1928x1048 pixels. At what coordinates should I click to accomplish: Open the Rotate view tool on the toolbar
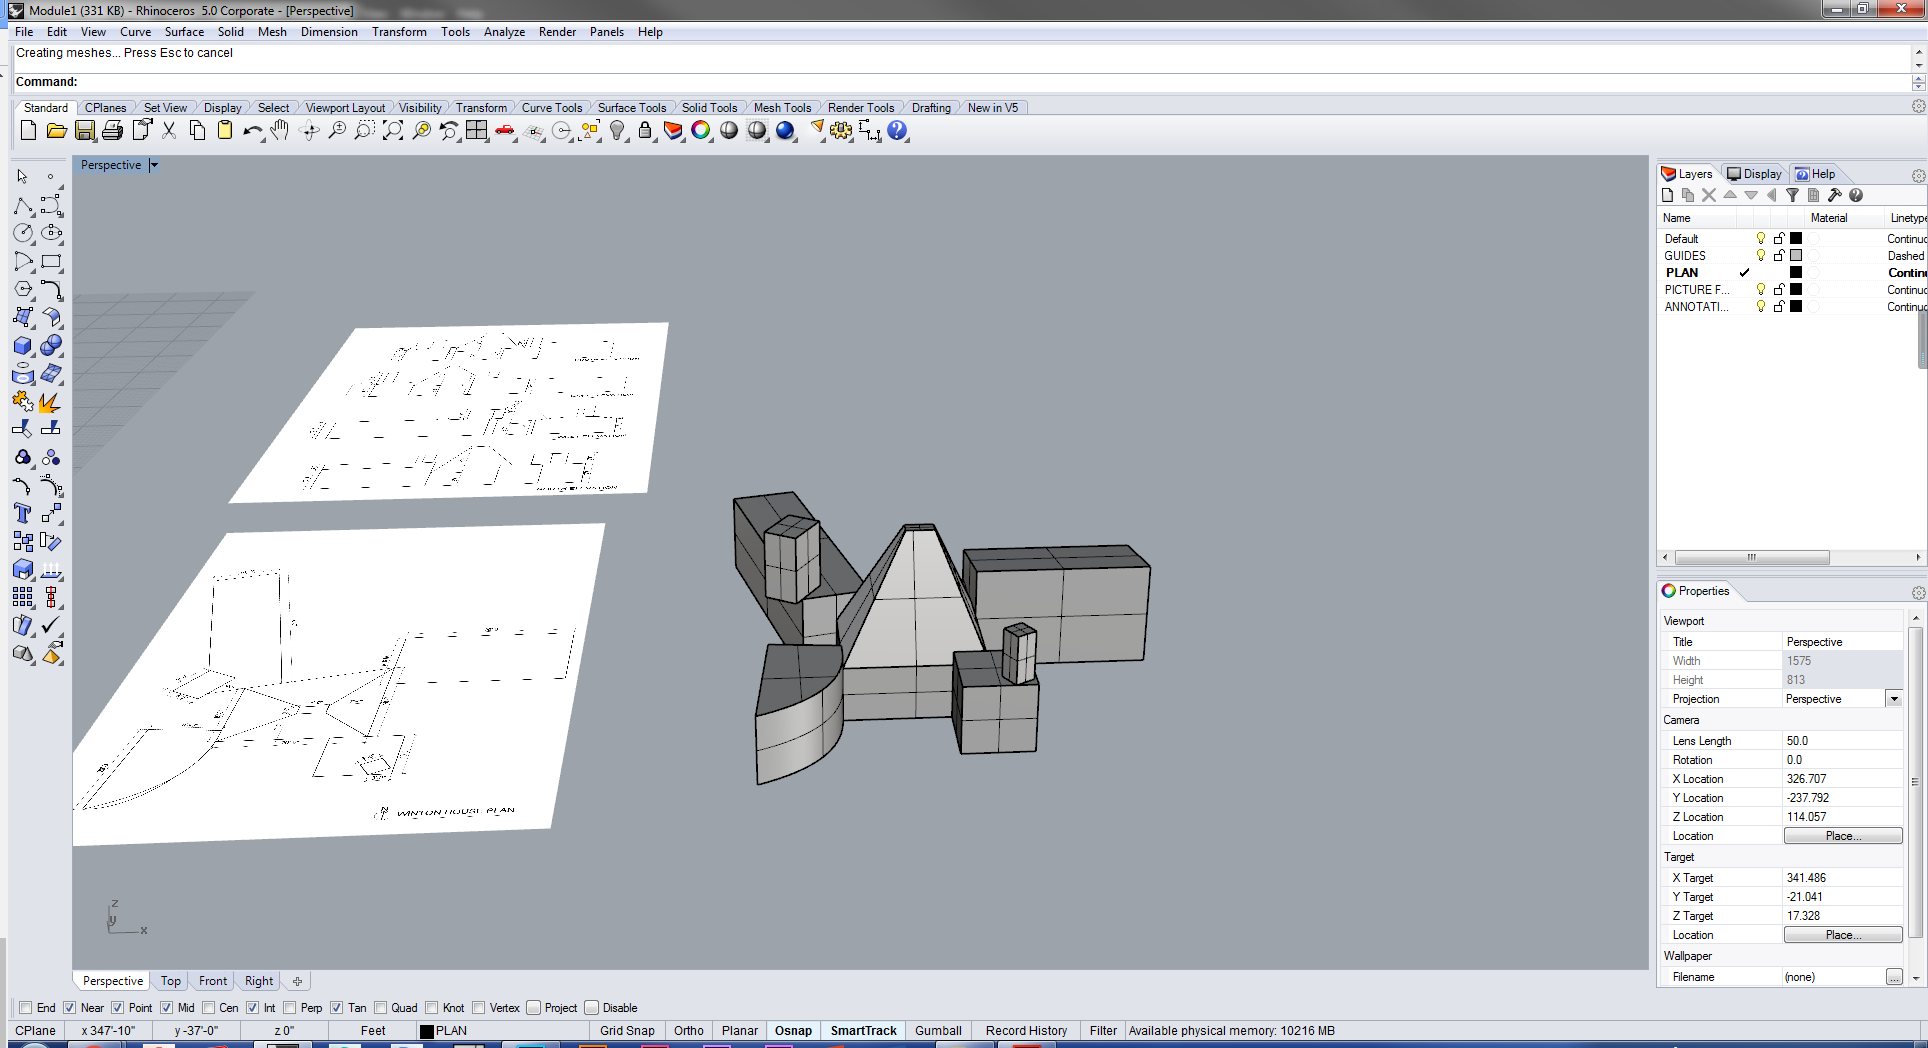click(x=309, y=130)
